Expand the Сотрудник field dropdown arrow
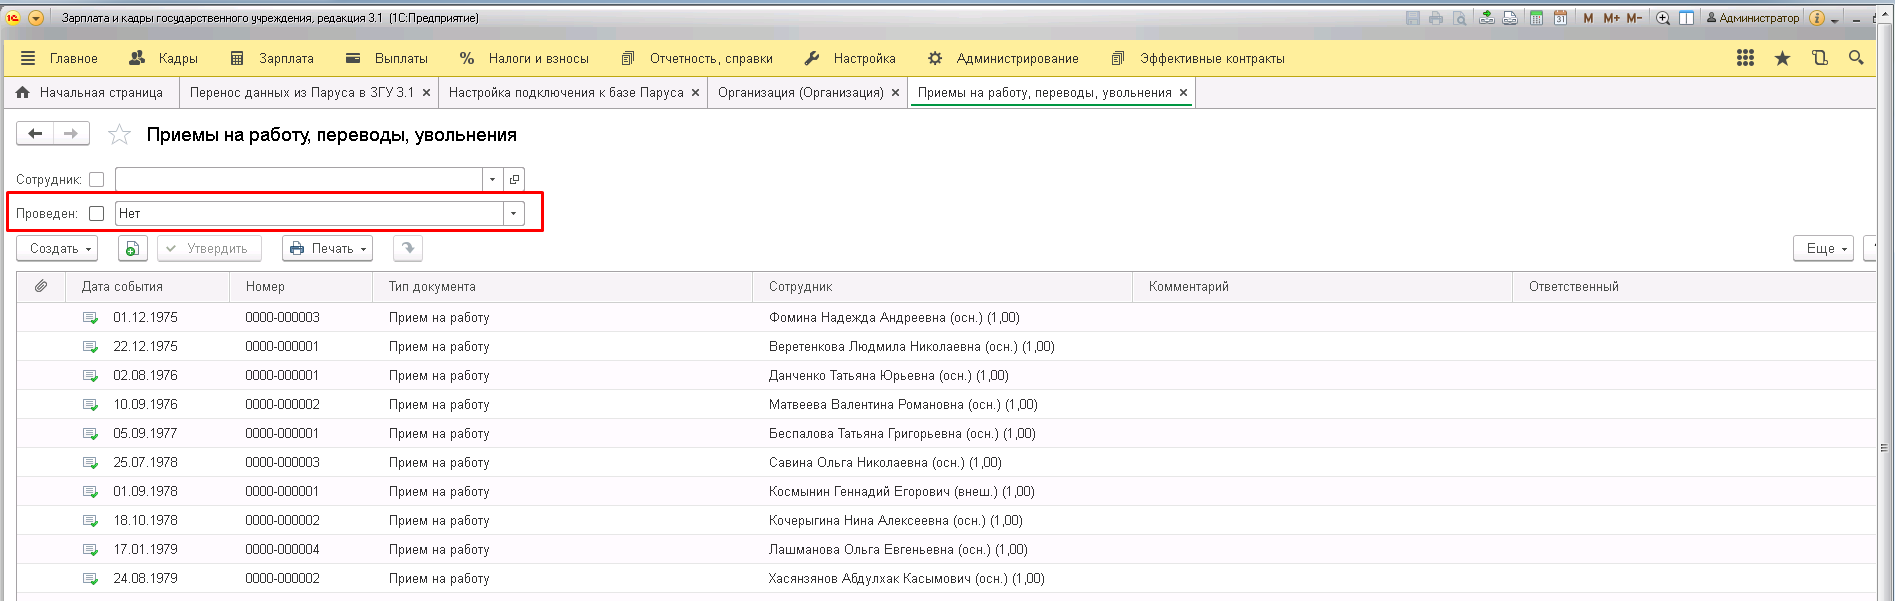Screen dimensions: 1895x601 [x=492, y=180]
